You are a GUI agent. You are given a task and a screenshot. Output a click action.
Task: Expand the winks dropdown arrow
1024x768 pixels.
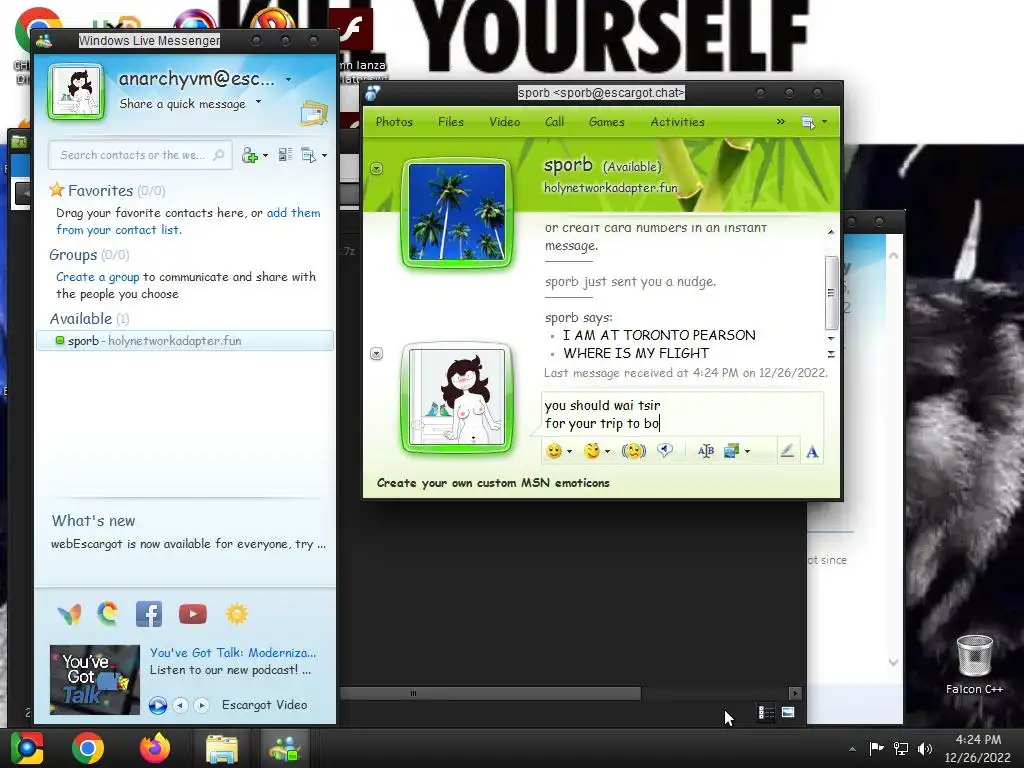click(x=607, y=451)
